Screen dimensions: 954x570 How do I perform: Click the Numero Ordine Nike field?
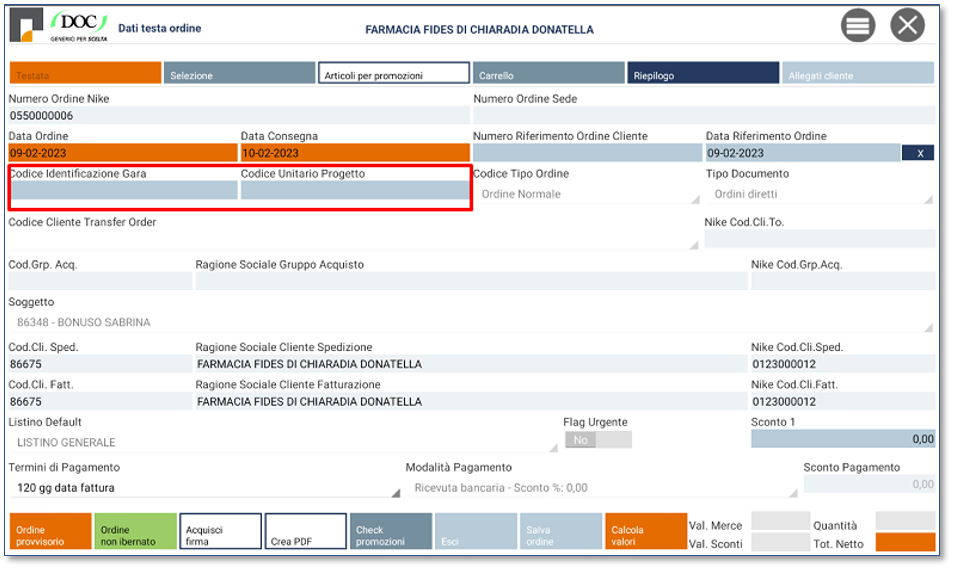coord(239,116)
